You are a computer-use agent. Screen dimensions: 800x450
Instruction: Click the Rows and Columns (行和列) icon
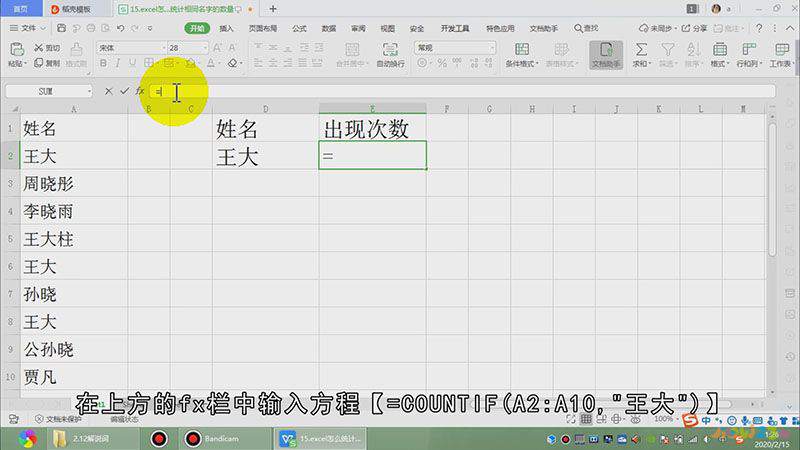(x=748, y=49)
